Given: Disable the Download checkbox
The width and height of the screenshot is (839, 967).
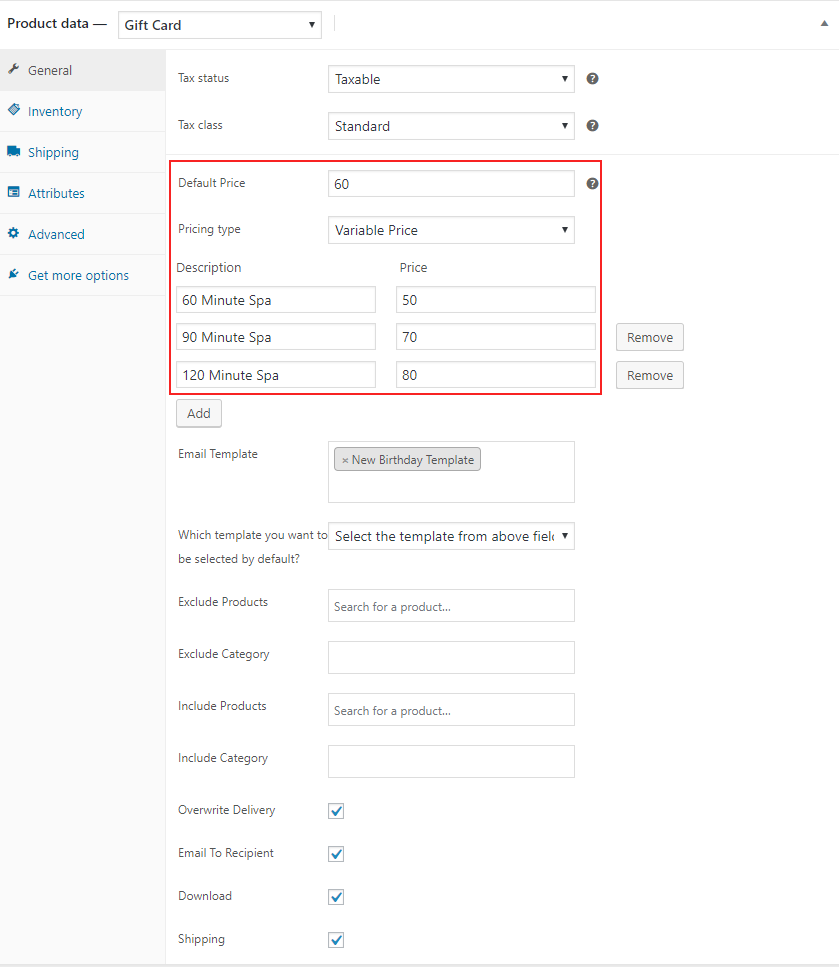Looking at the screenshot, I should click(336, 897).
